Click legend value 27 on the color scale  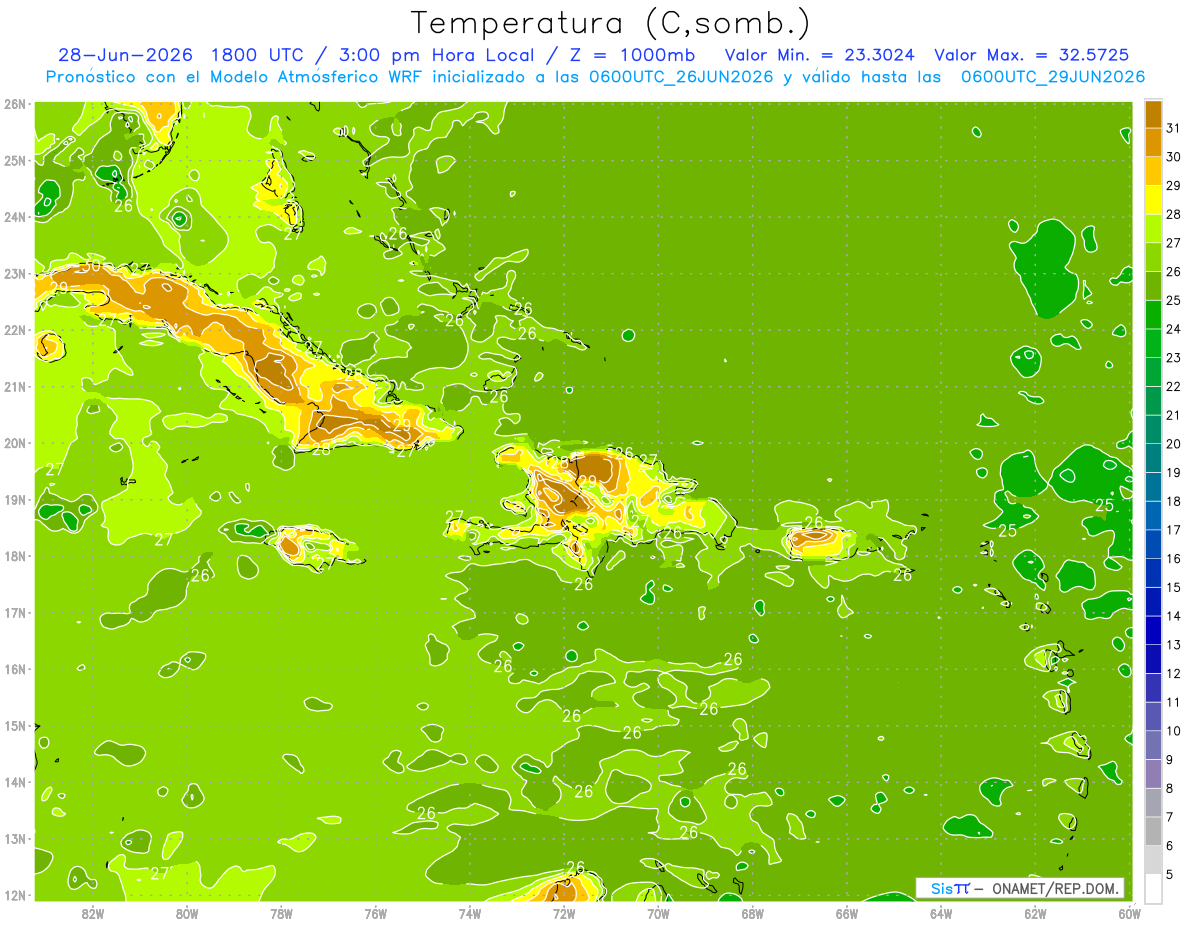tap(1174, 243)
